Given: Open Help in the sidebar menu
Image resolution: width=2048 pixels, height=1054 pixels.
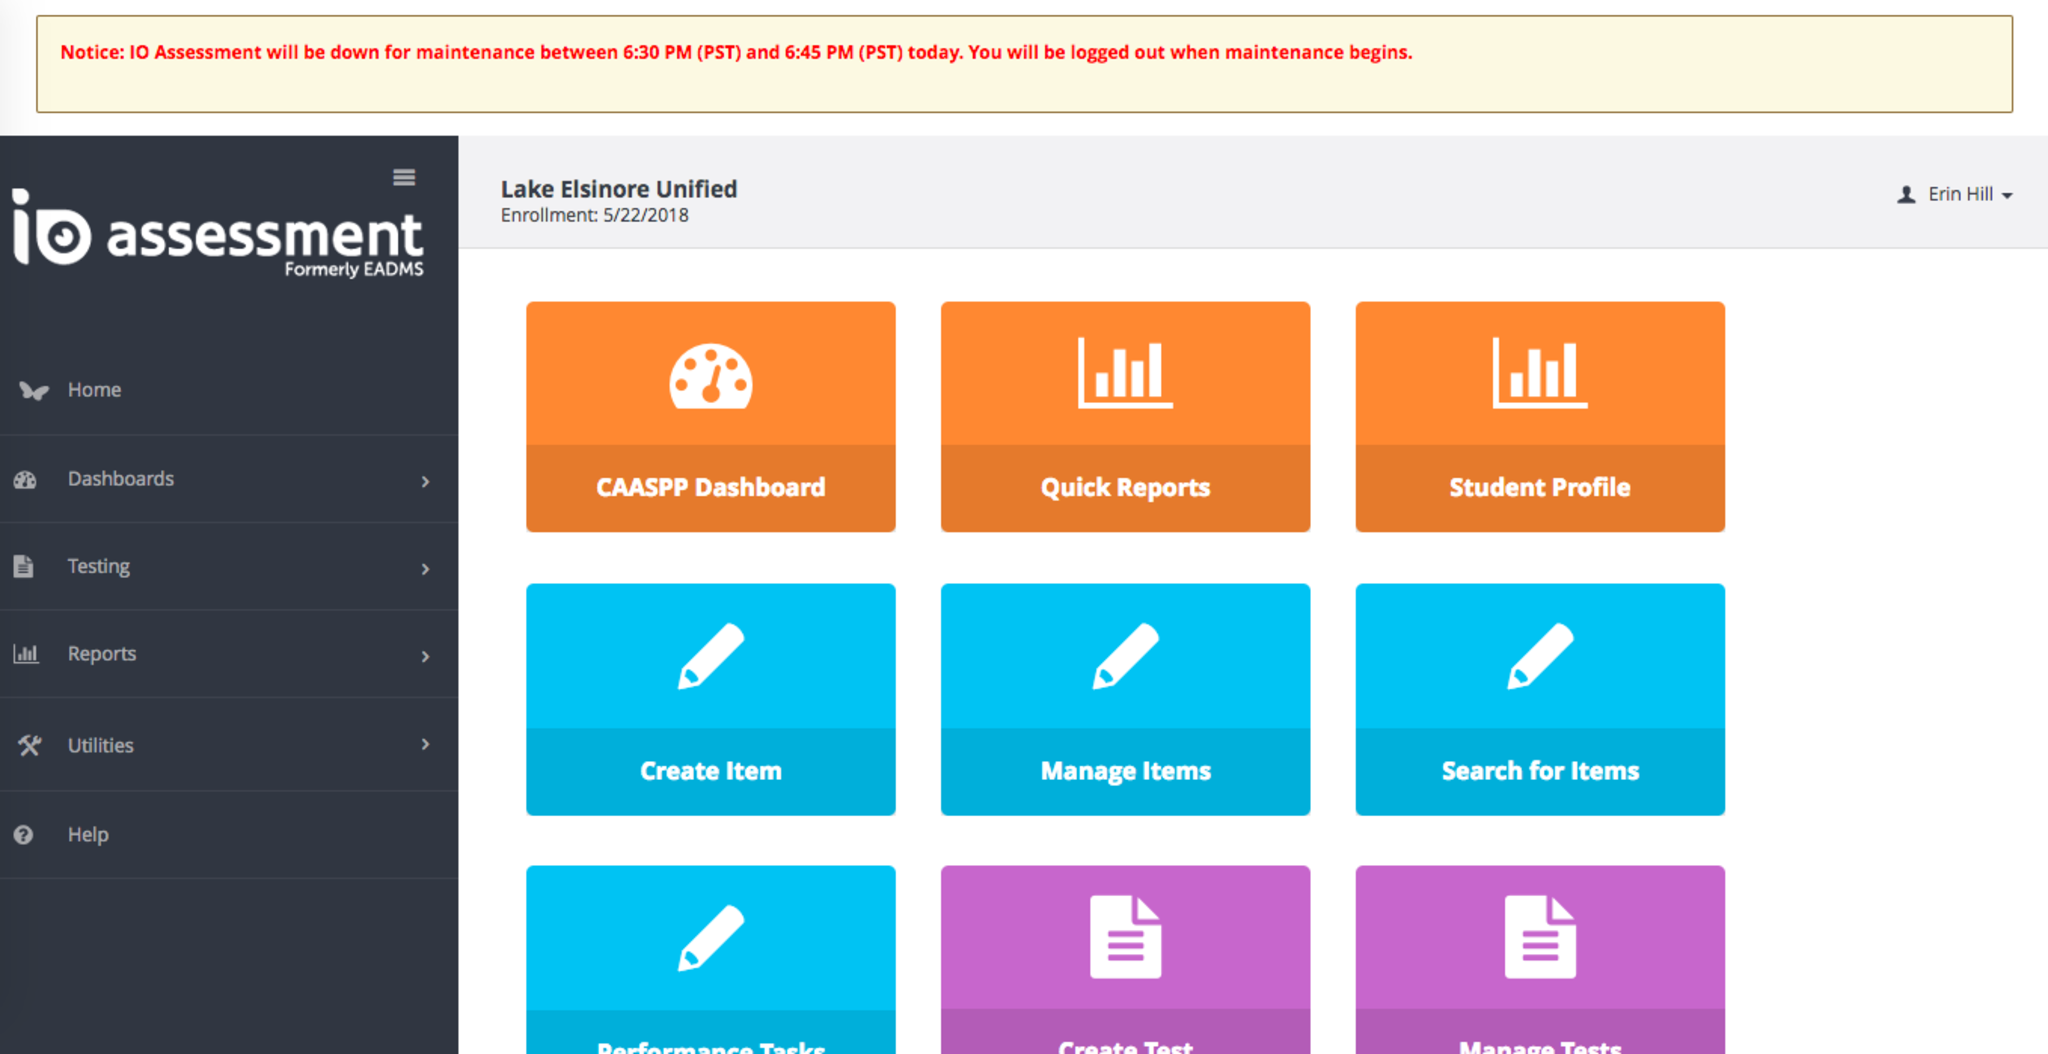Looking at the screenshot, I should click(x=88, y=834).
